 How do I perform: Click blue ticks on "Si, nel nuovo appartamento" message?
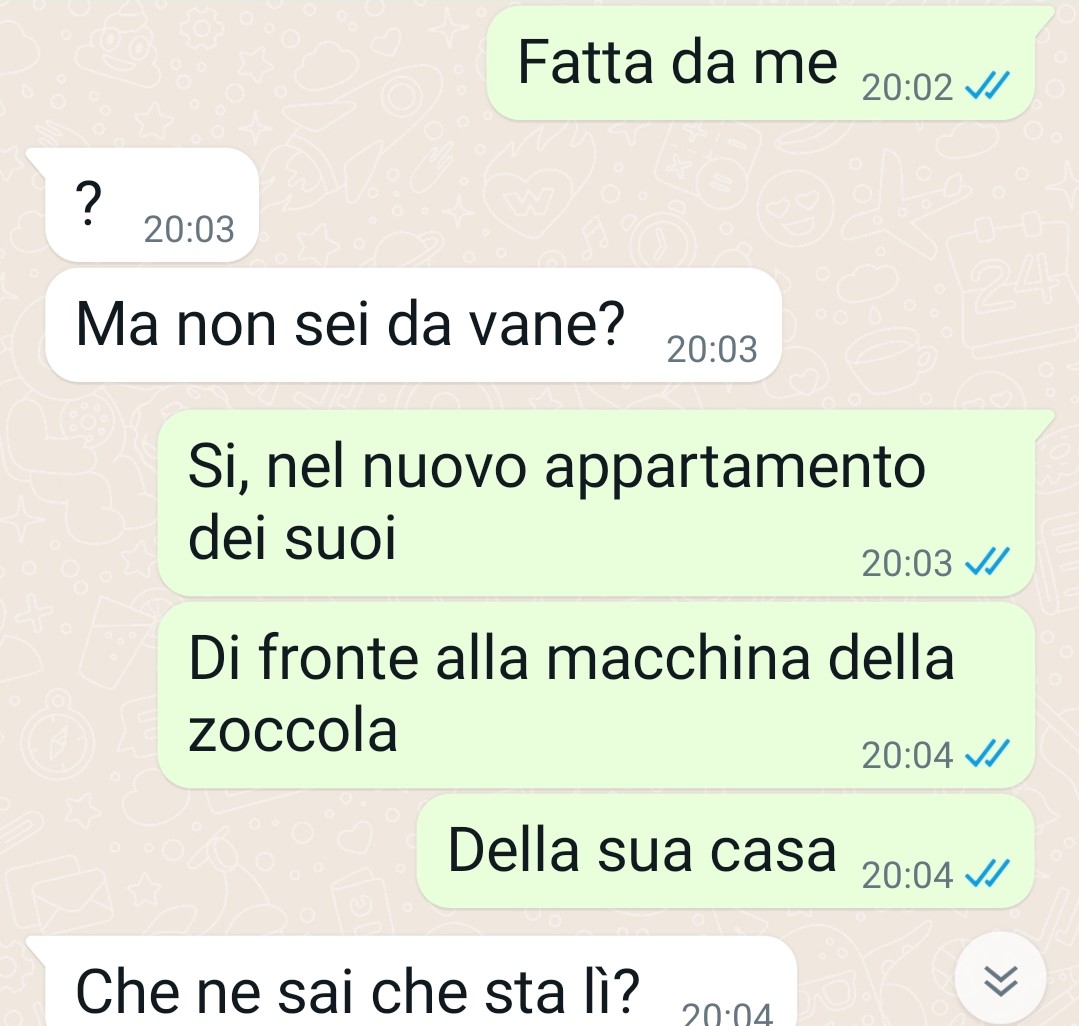tap(987, 562)
